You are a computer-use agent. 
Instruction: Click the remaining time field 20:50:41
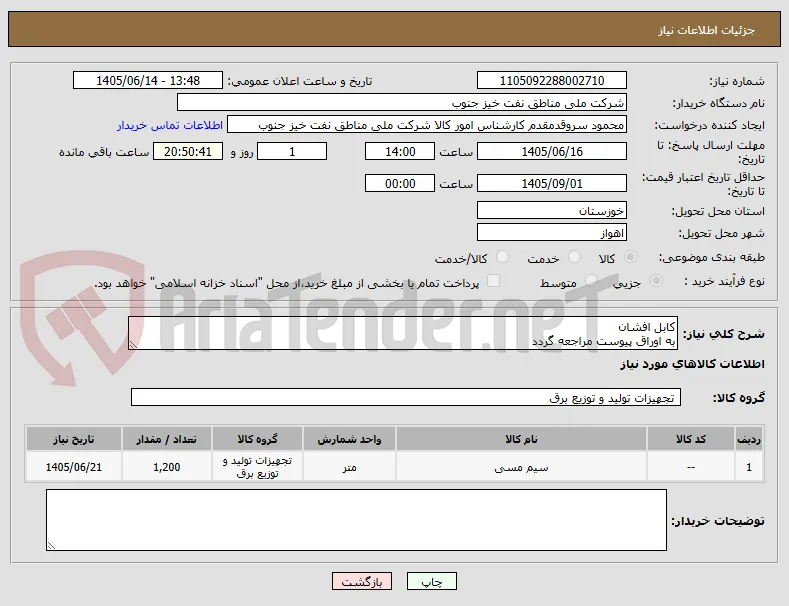[188, 152]
